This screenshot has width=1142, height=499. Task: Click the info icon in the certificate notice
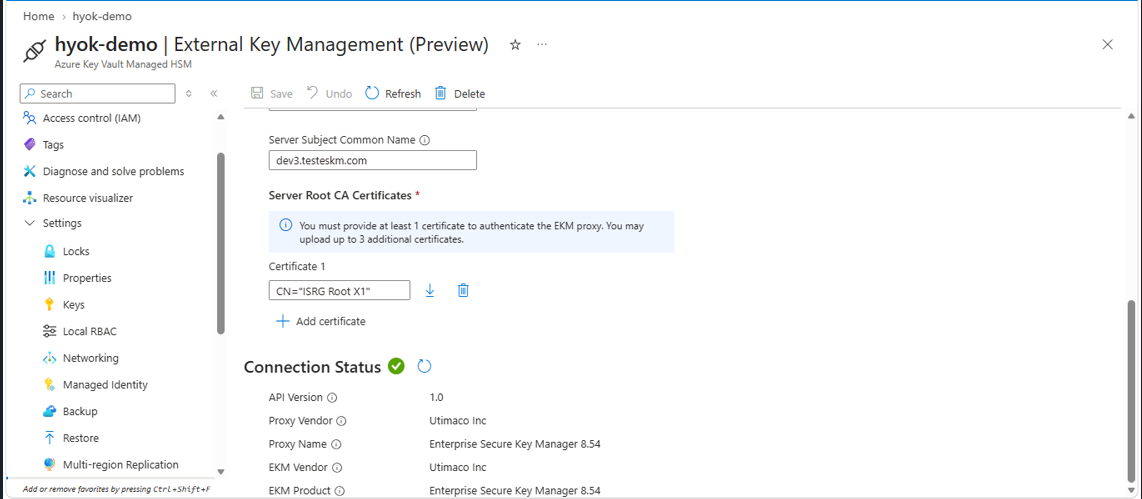point(286,225)
